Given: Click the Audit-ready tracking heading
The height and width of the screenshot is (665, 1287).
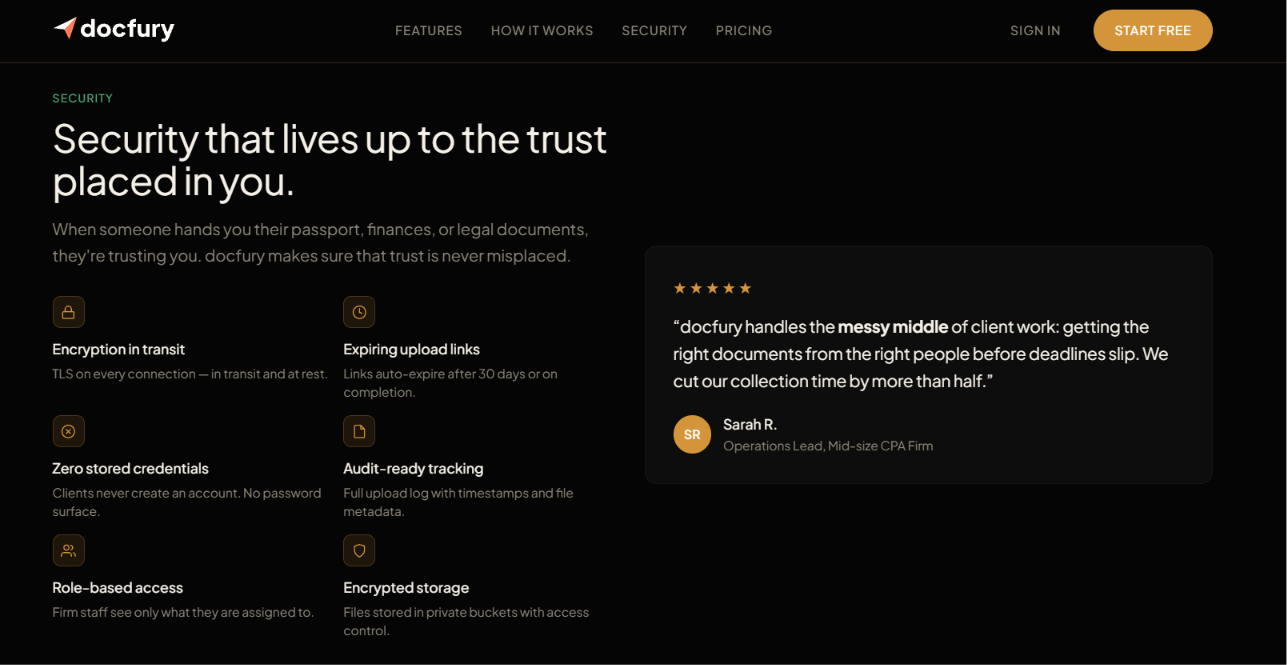Looking at the screenshot, I should [413, 468].
